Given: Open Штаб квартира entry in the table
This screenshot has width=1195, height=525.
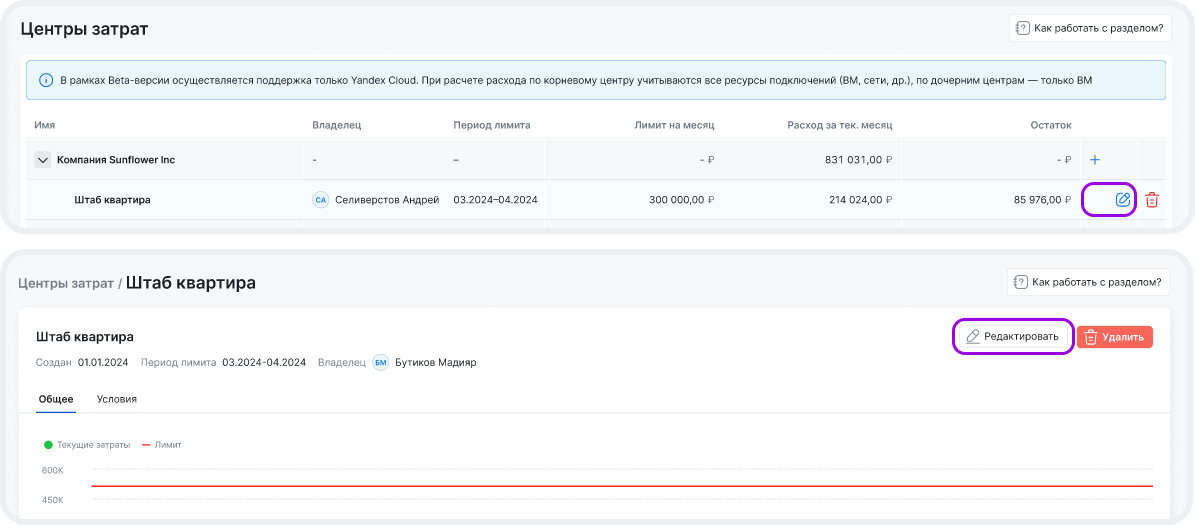Looking at the screenshot, I should pos(112,200).
